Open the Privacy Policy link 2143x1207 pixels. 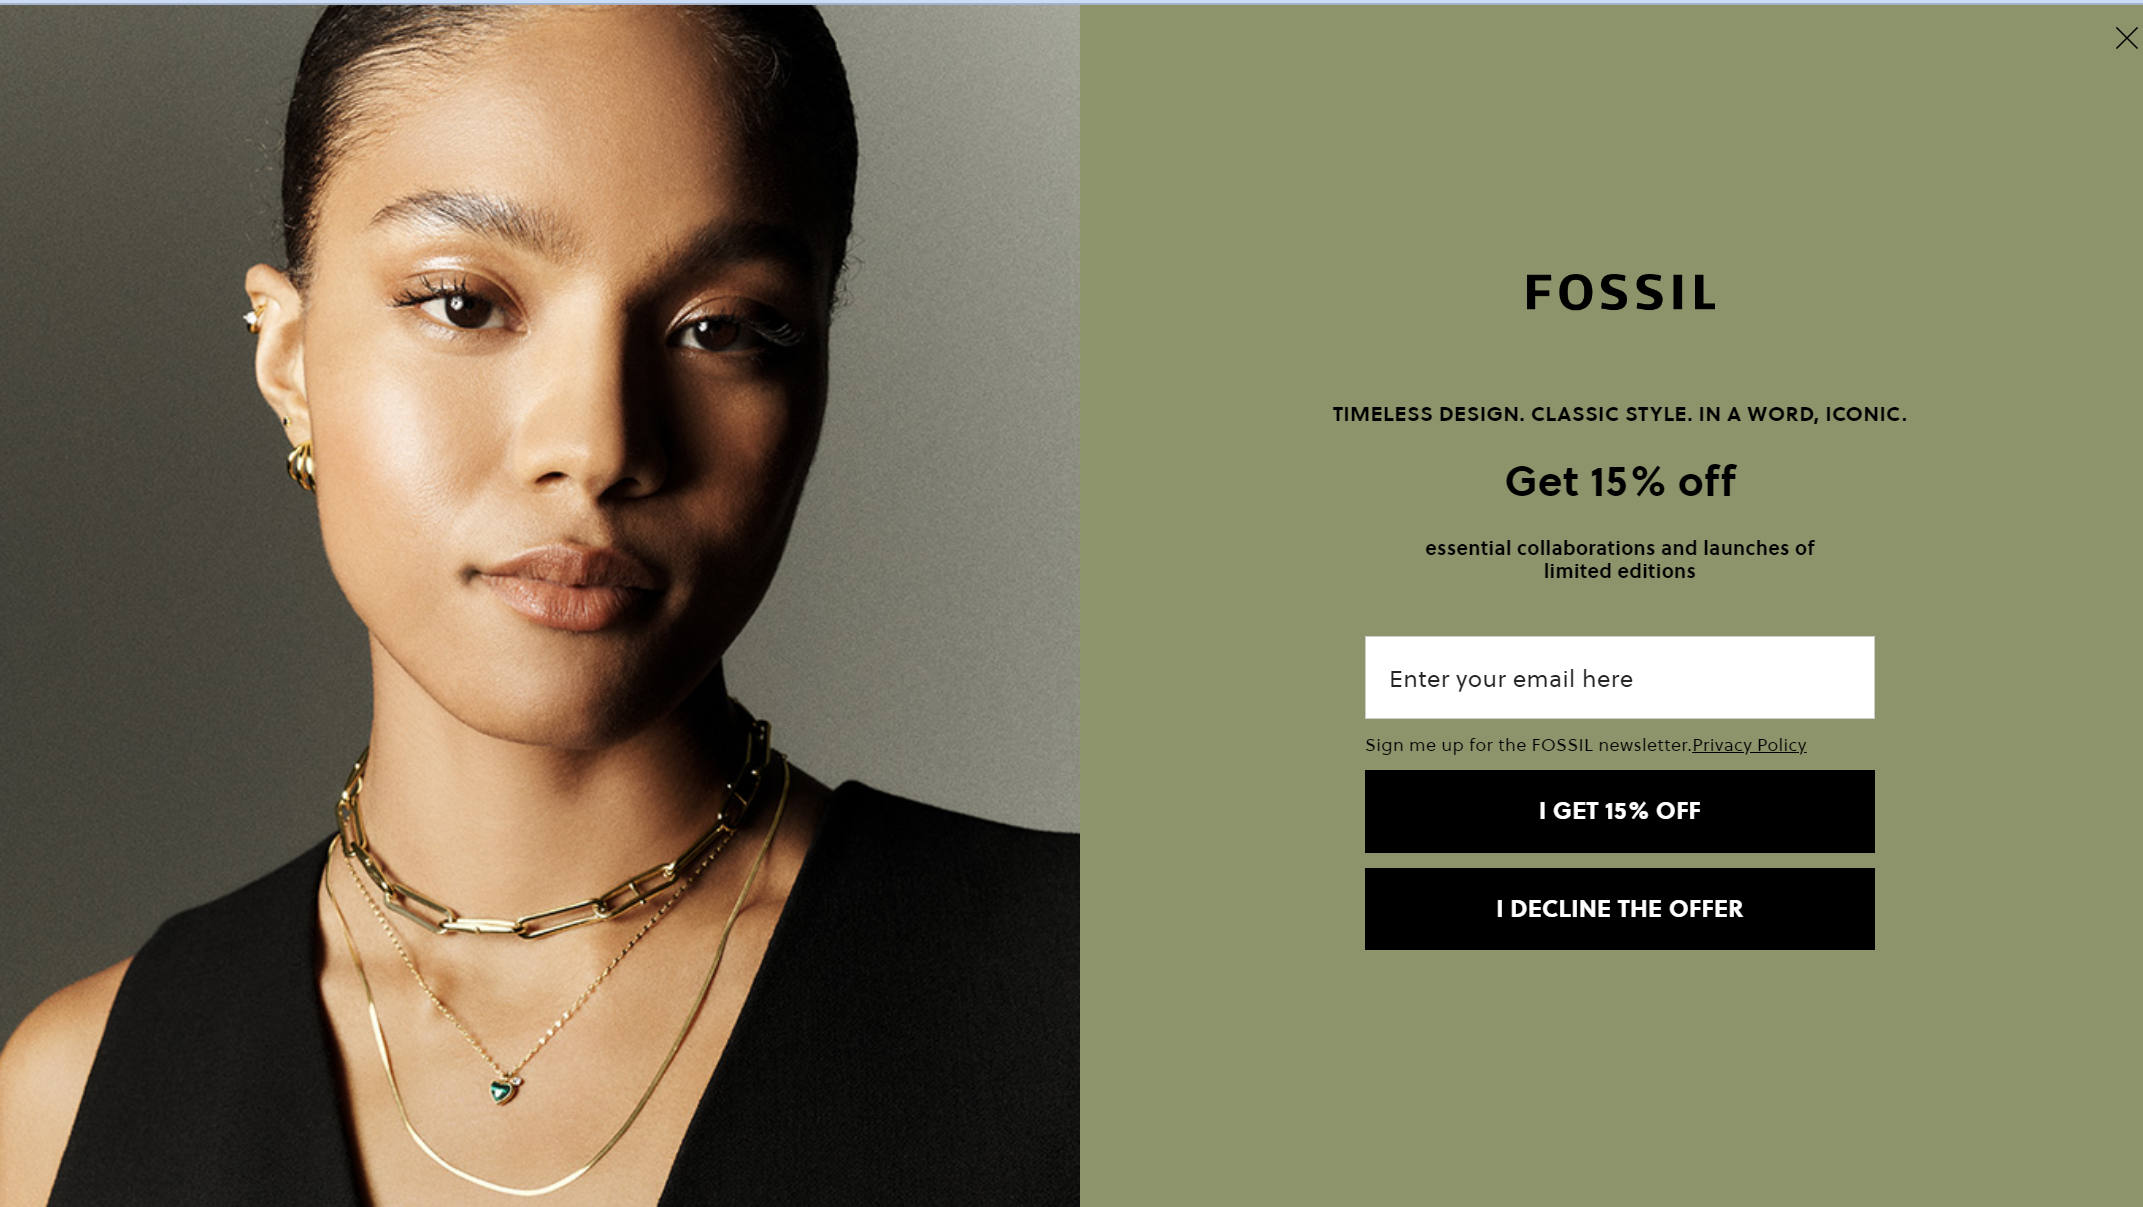[x=1748, y=744]
